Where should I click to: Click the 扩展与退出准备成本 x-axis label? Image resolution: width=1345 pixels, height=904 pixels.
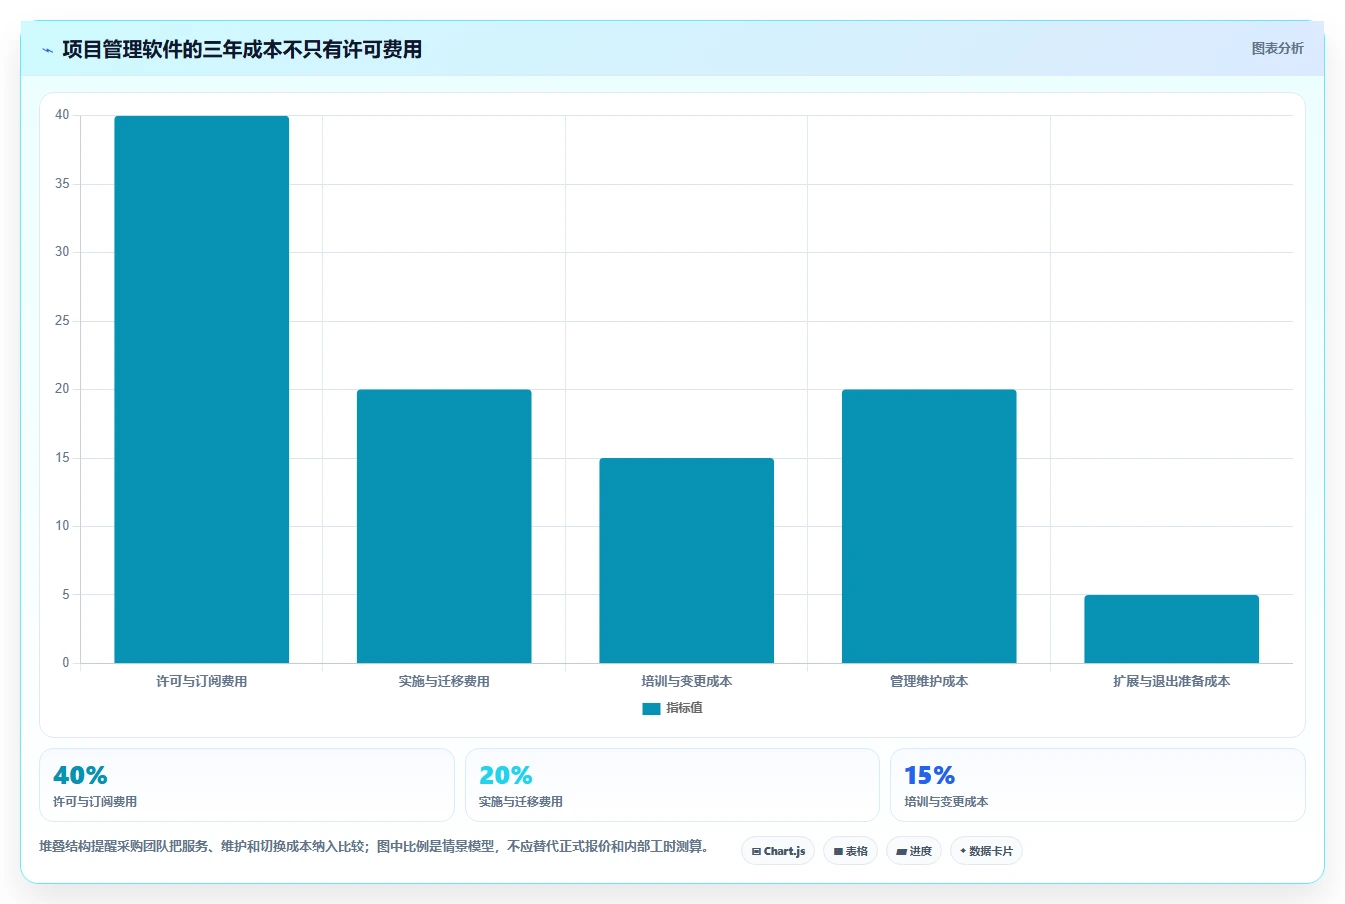click(1171, 681)
